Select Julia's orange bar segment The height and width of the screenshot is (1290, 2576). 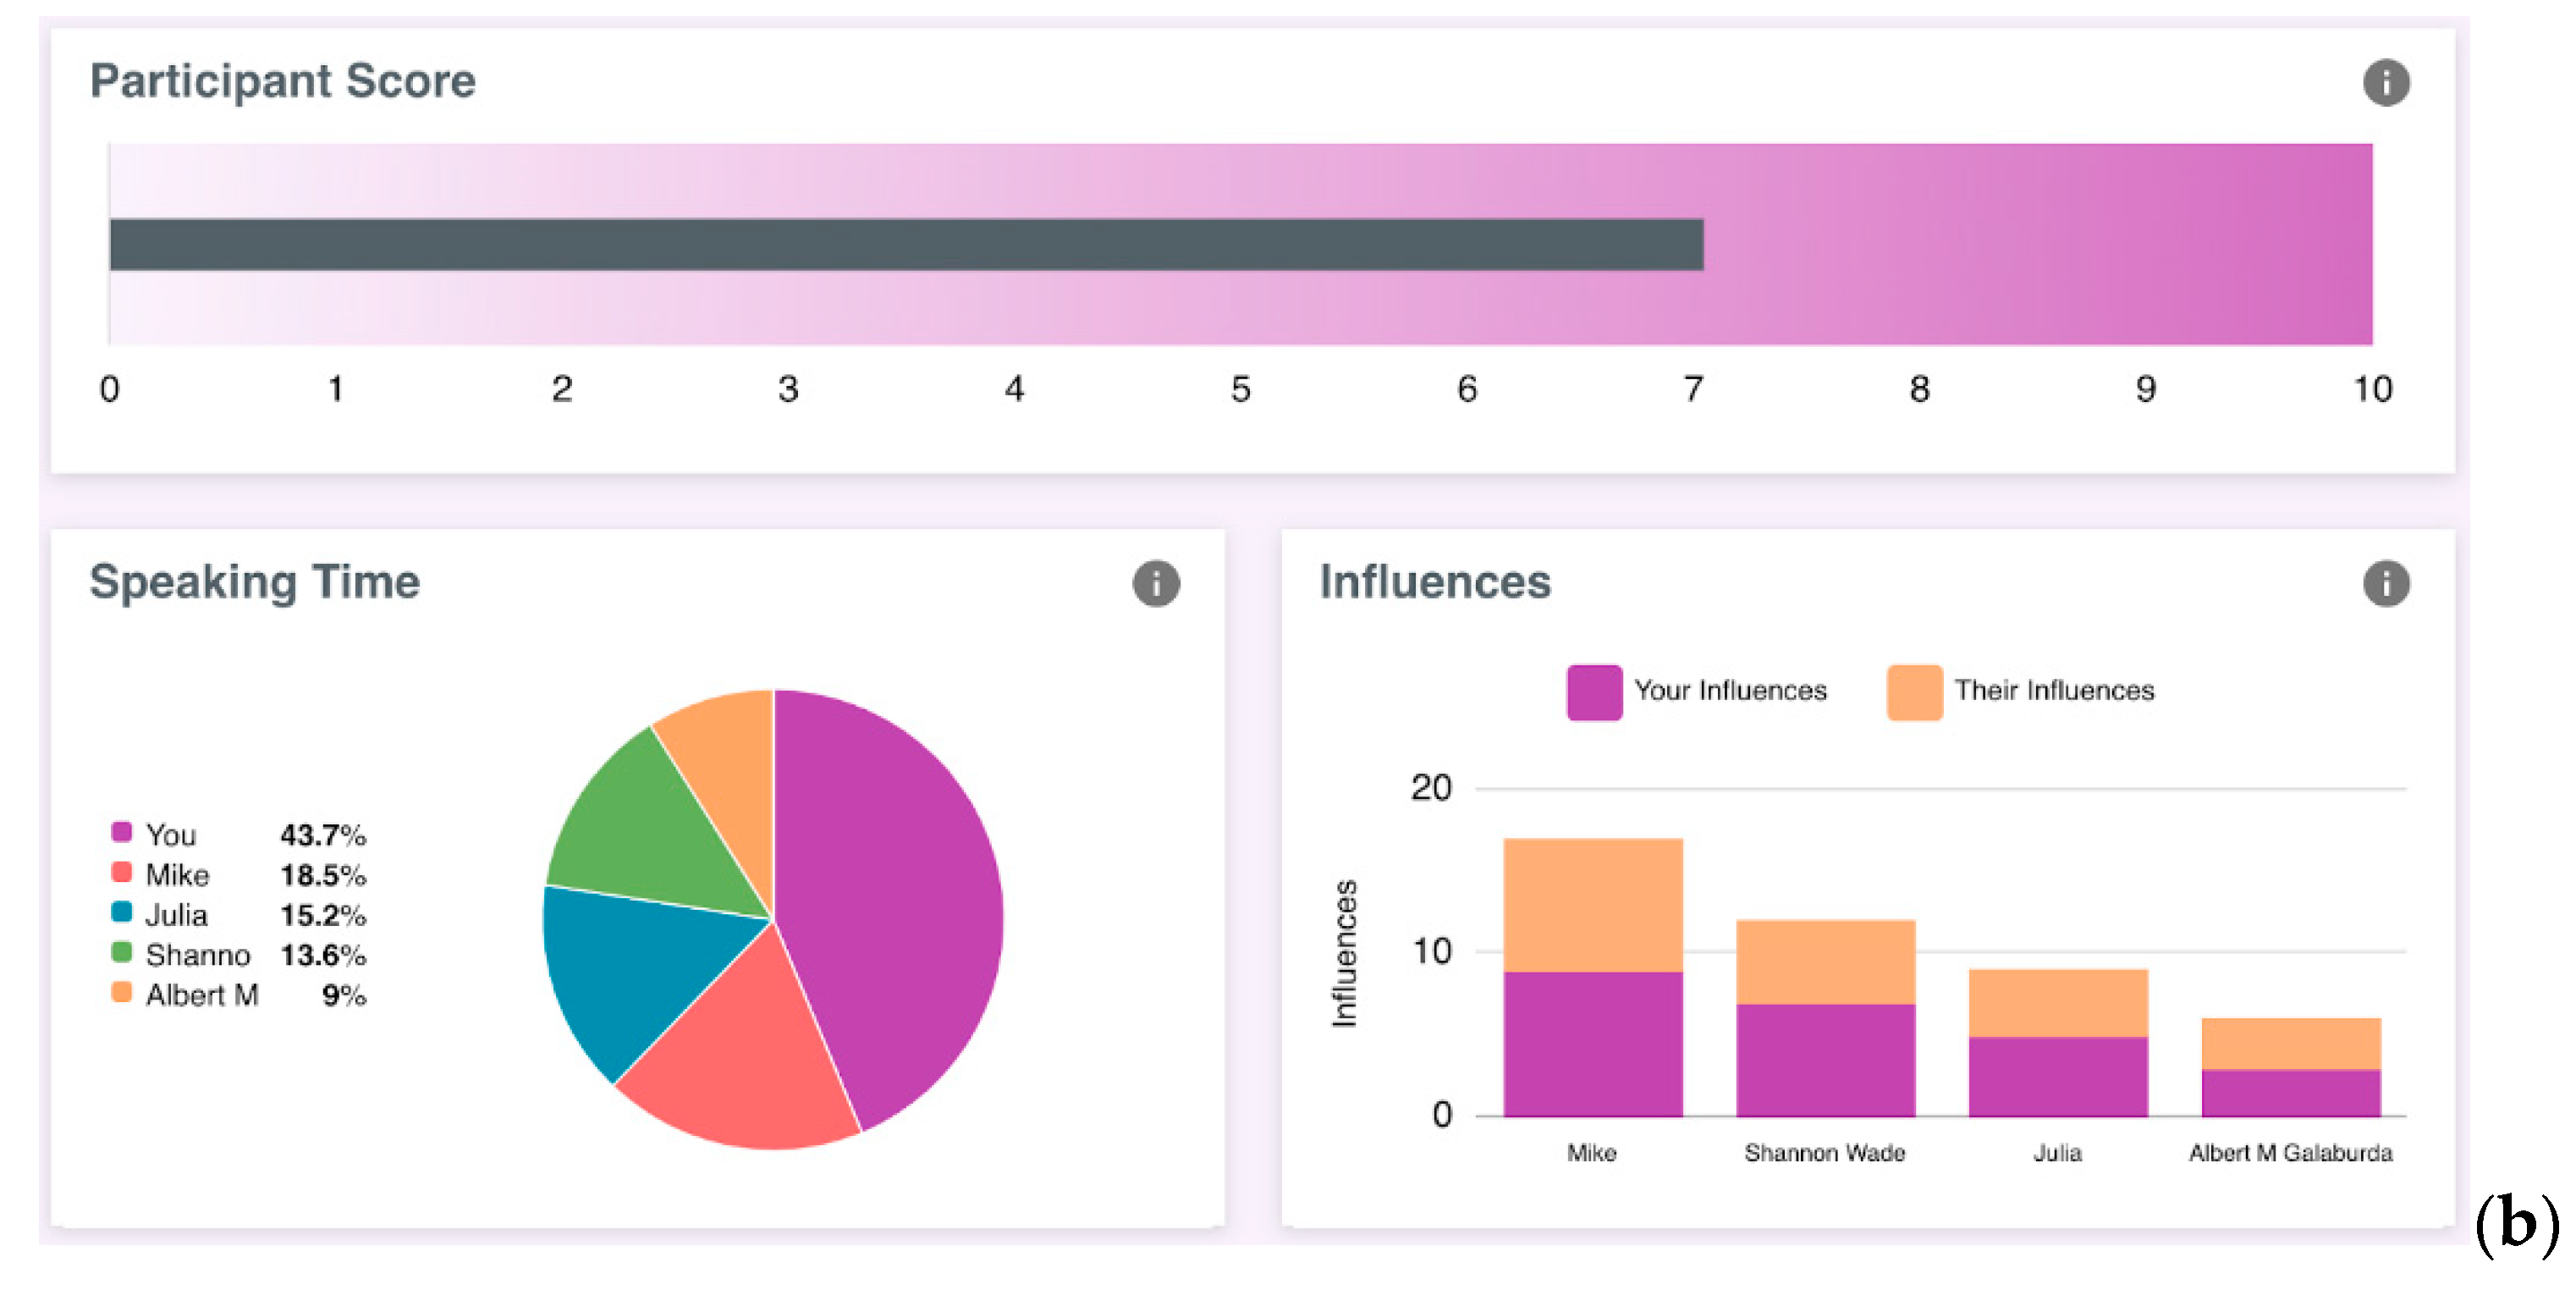[2057, 1002]
